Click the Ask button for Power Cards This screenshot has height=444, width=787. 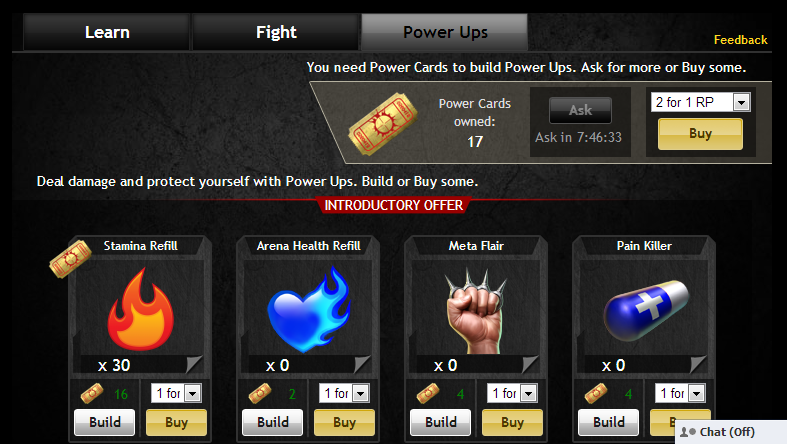[x=580, y=110]
